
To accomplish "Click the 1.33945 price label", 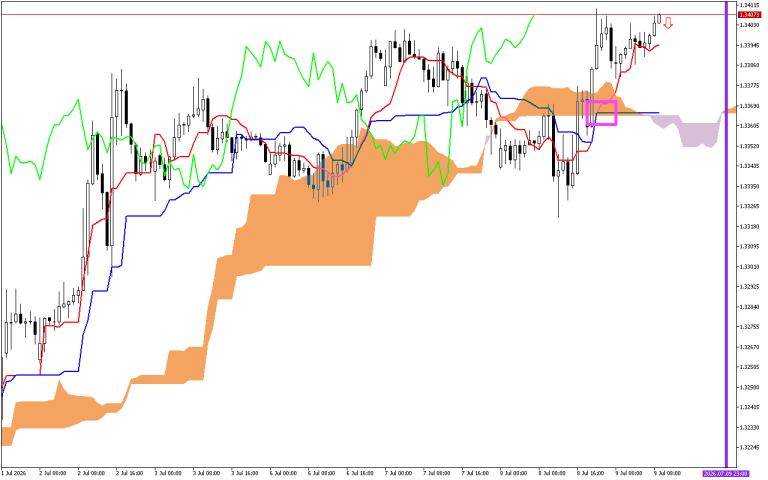I will (749, 45).
